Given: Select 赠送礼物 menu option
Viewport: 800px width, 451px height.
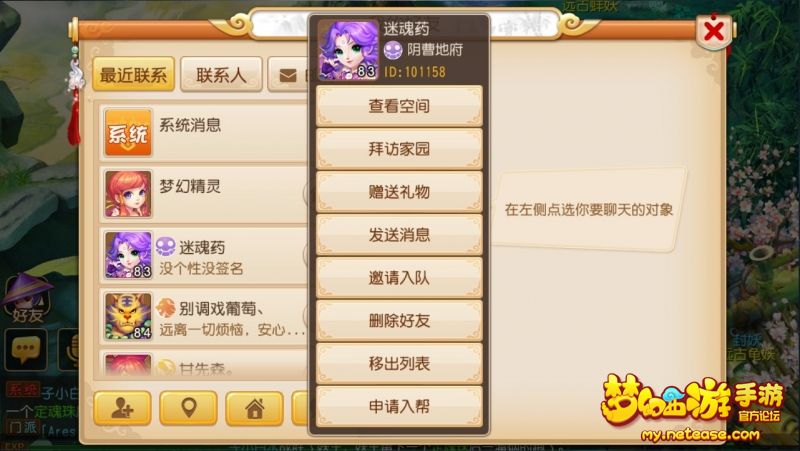Looking at the screenshot, I should tap(399, 192).
